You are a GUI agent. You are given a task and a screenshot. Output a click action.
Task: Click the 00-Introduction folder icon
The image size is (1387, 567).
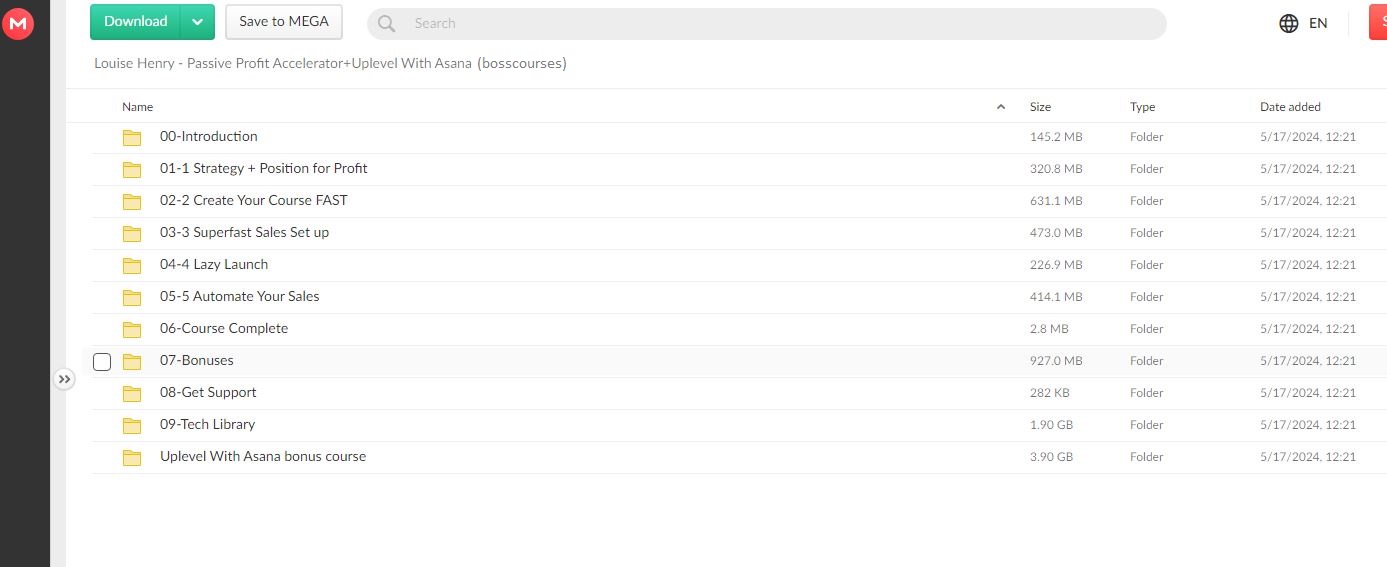[132, 137]
